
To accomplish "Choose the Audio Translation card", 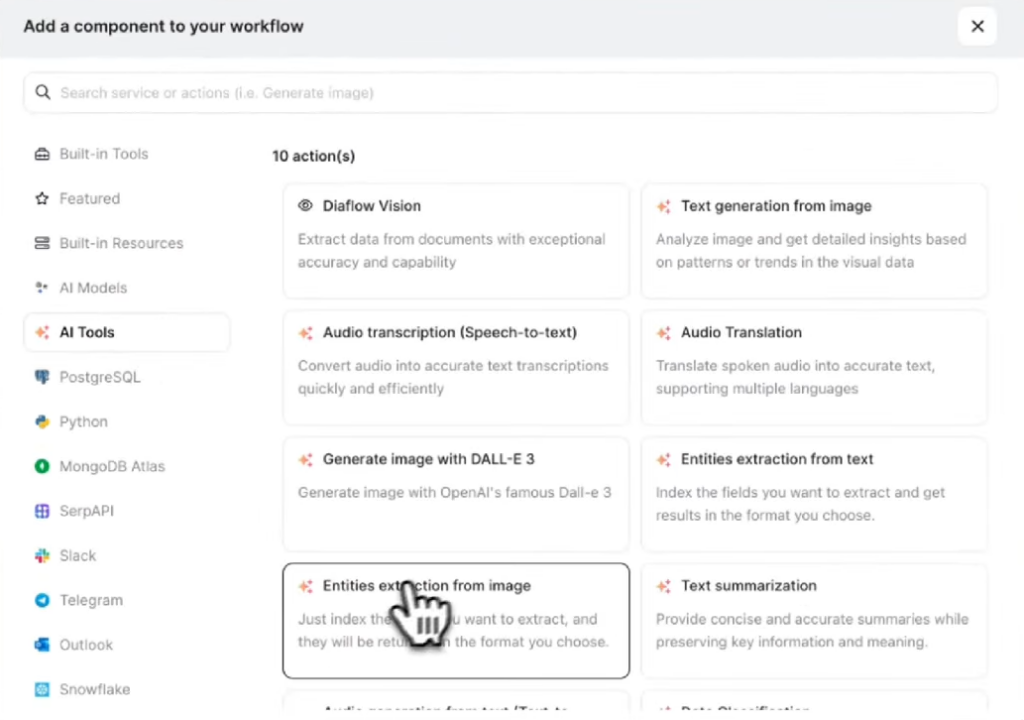I will [814, 368].
